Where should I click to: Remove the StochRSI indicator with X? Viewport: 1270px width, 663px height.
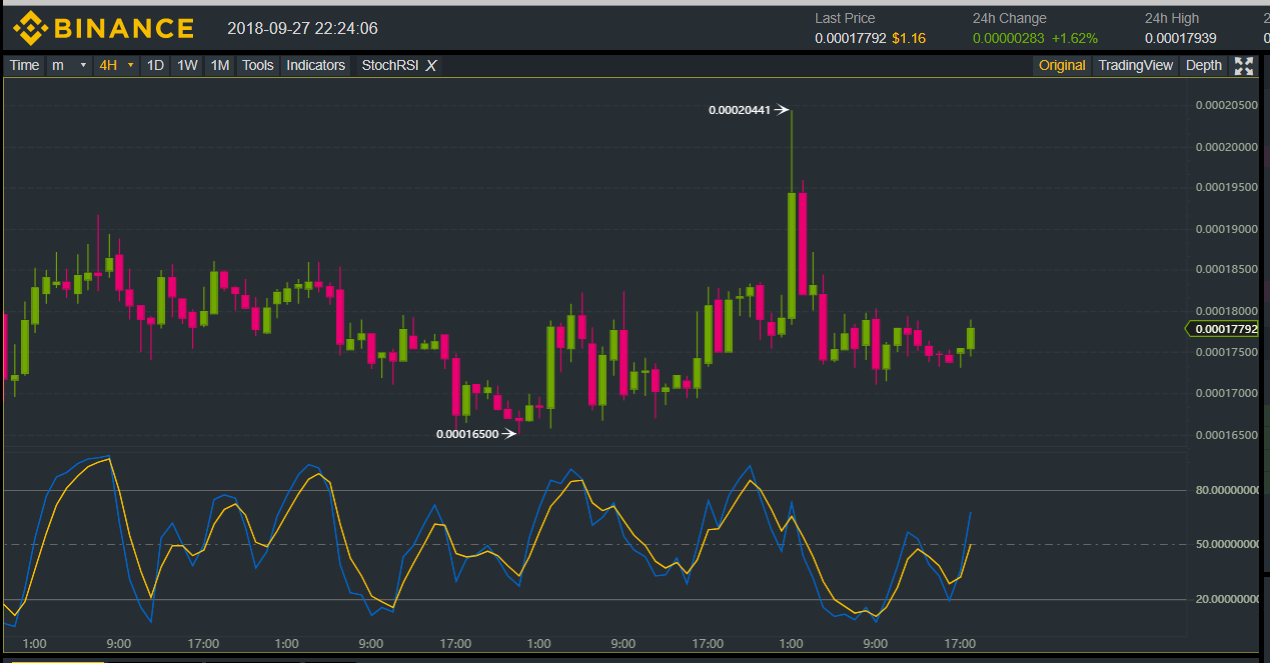(x=431, y=66)
